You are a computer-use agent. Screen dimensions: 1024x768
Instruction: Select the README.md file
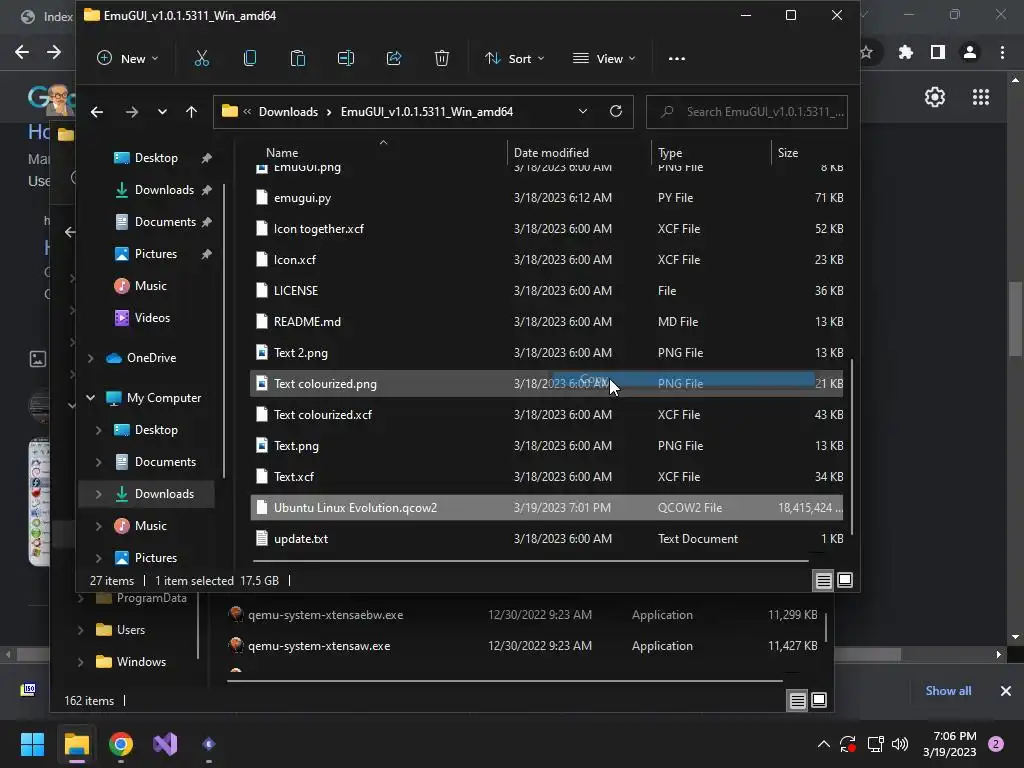click(546, 321)
